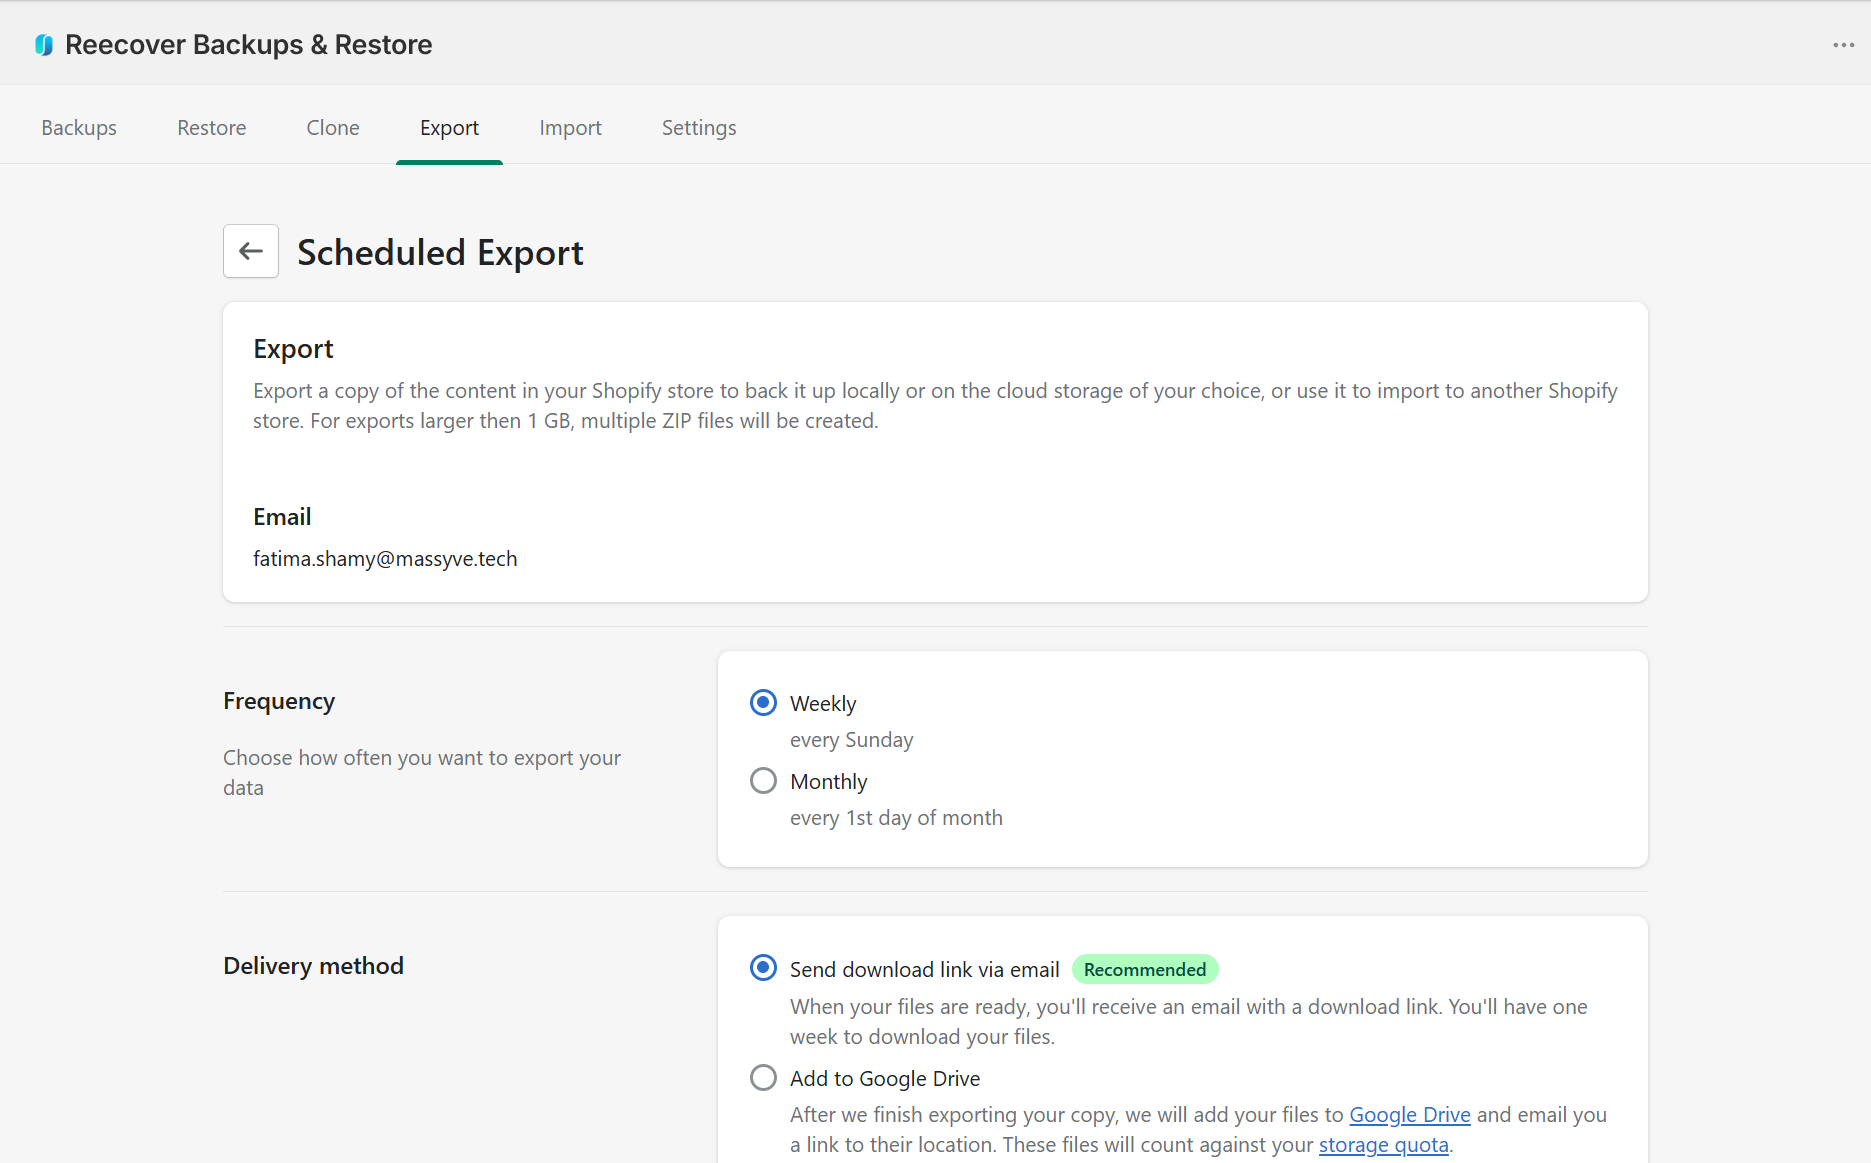Click the Monthly option label text
1871x1163 pixels.
click(x=829, y=782)
